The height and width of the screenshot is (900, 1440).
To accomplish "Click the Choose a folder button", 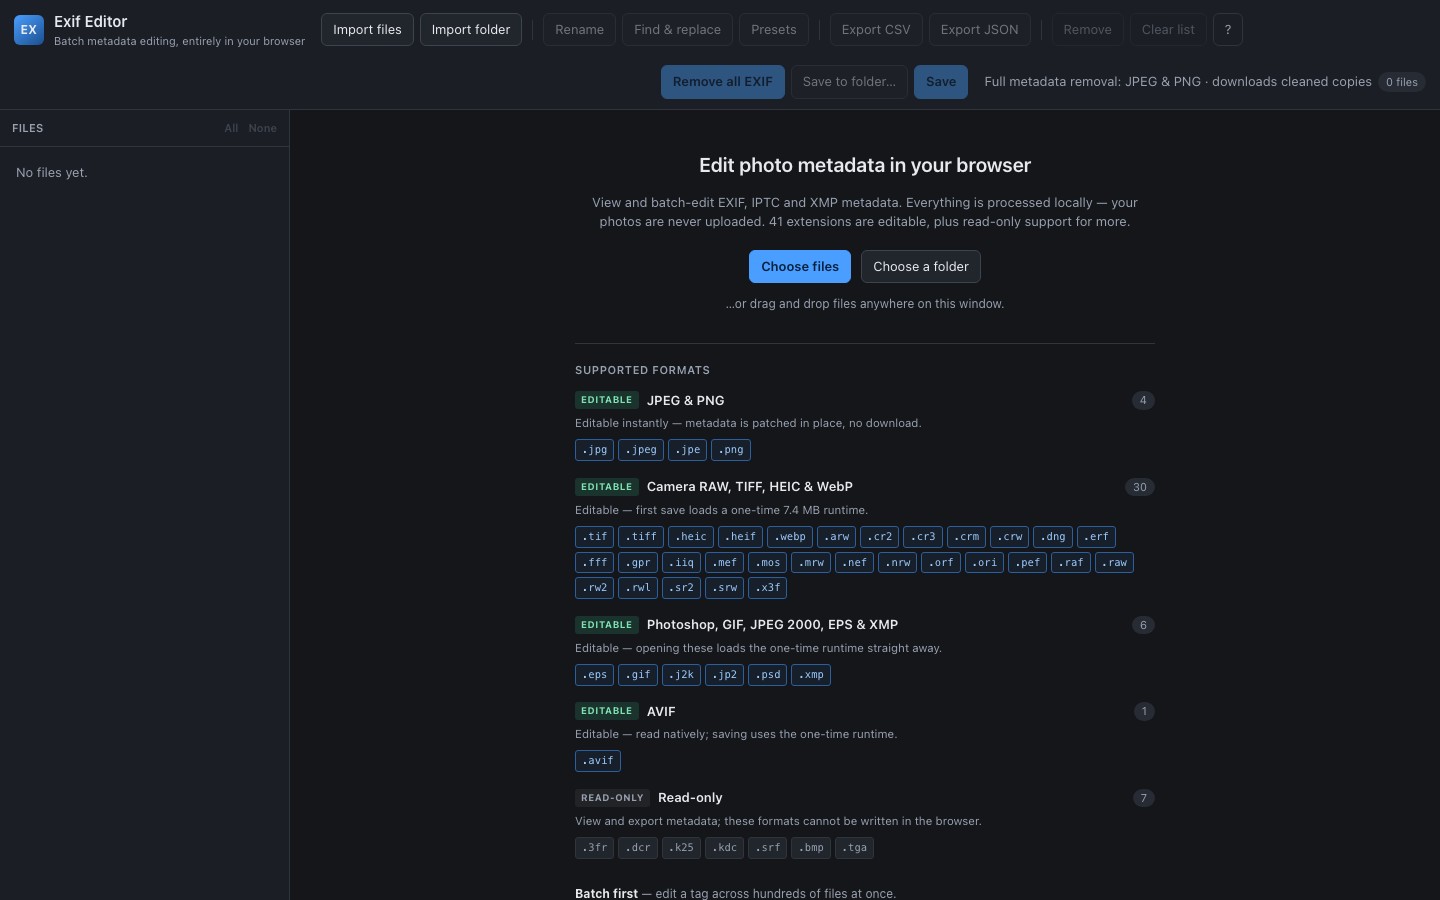I will pyautogui.click(x=921, y=267).
